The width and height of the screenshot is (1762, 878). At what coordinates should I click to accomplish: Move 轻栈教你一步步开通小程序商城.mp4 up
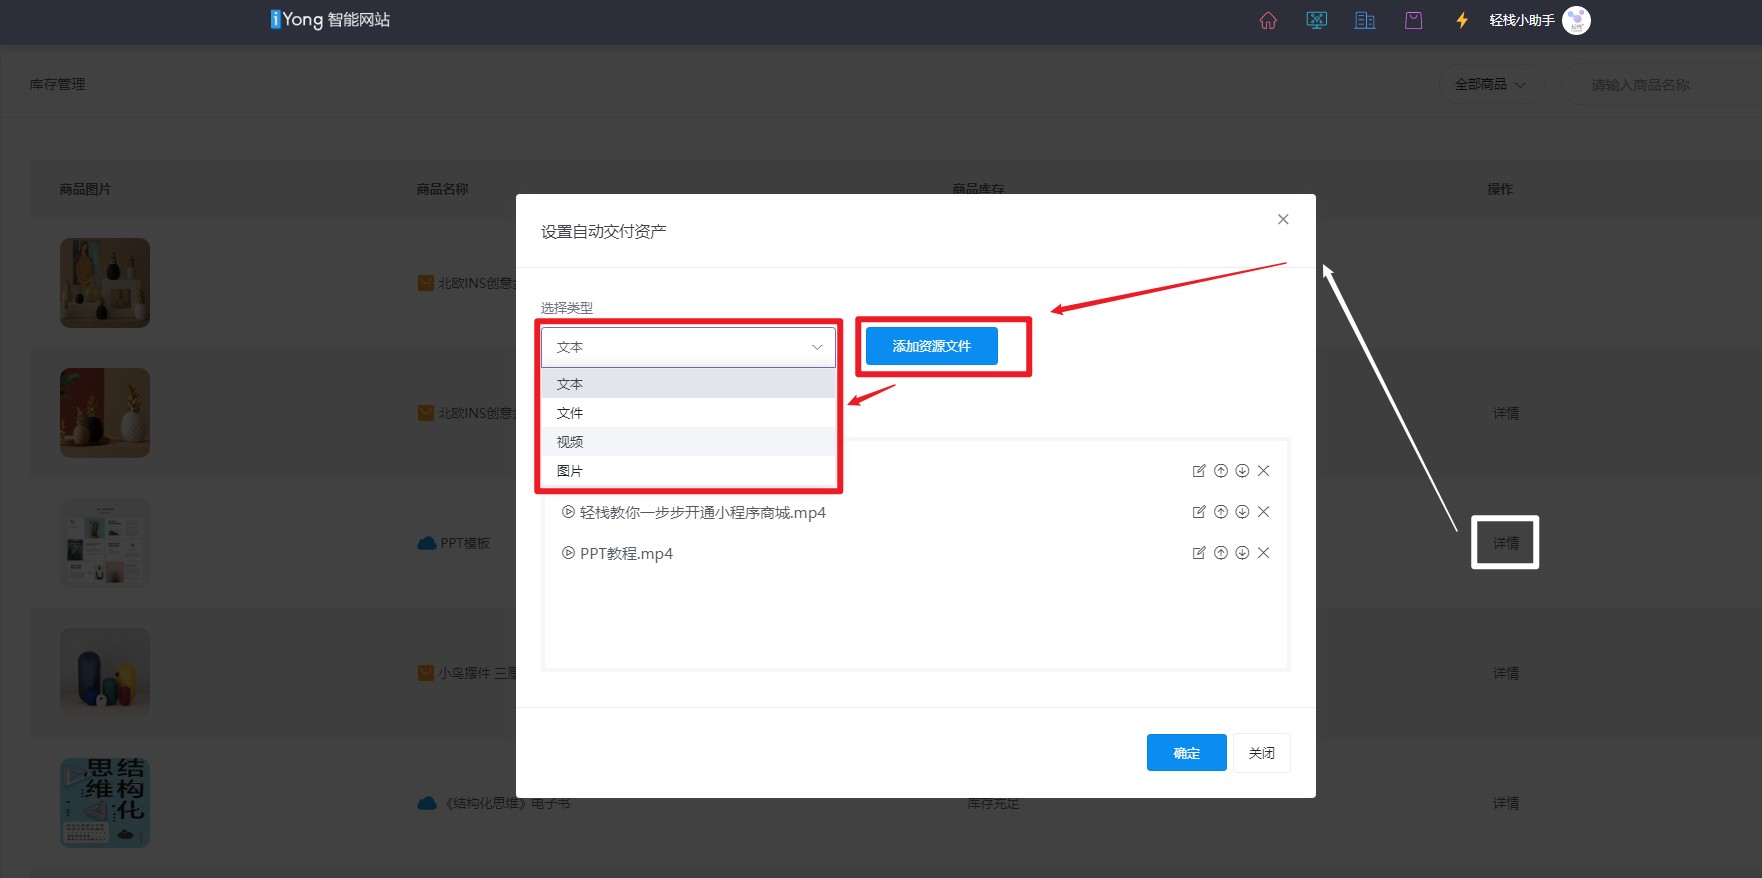coord(1221,512)
